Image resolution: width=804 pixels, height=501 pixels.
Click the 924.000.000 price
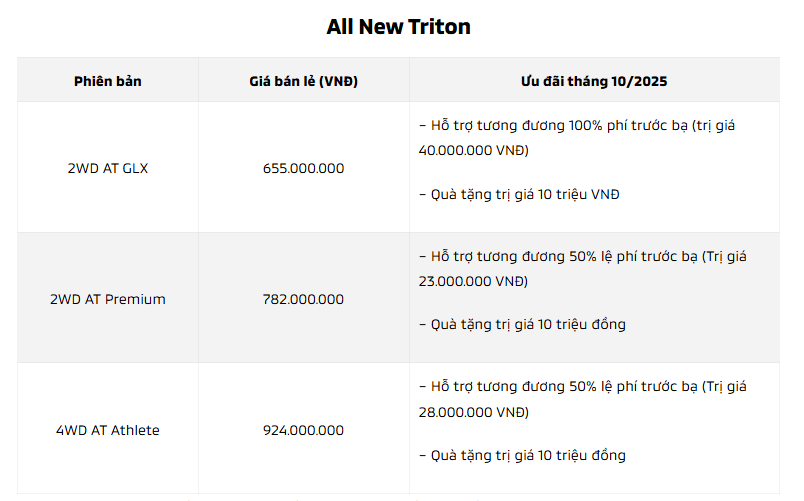click(x=303, y=430)
